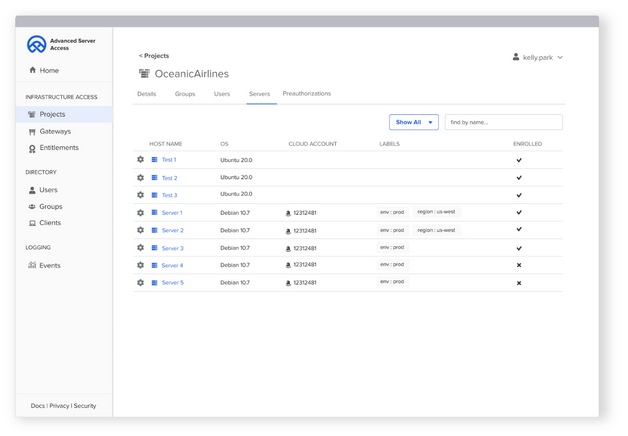Open the Test 3 host link

coord(169,195)
